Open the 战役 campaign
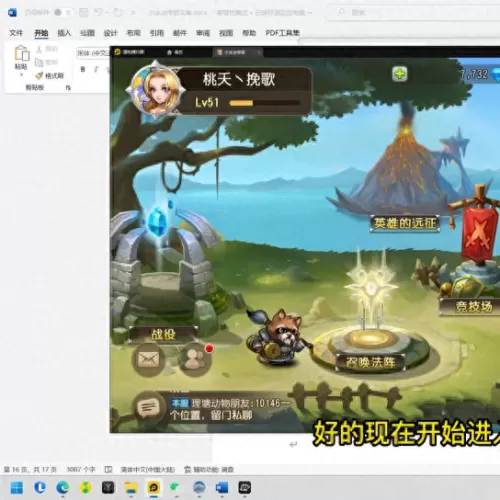This screenshot has width=500, height=500. 163,334
